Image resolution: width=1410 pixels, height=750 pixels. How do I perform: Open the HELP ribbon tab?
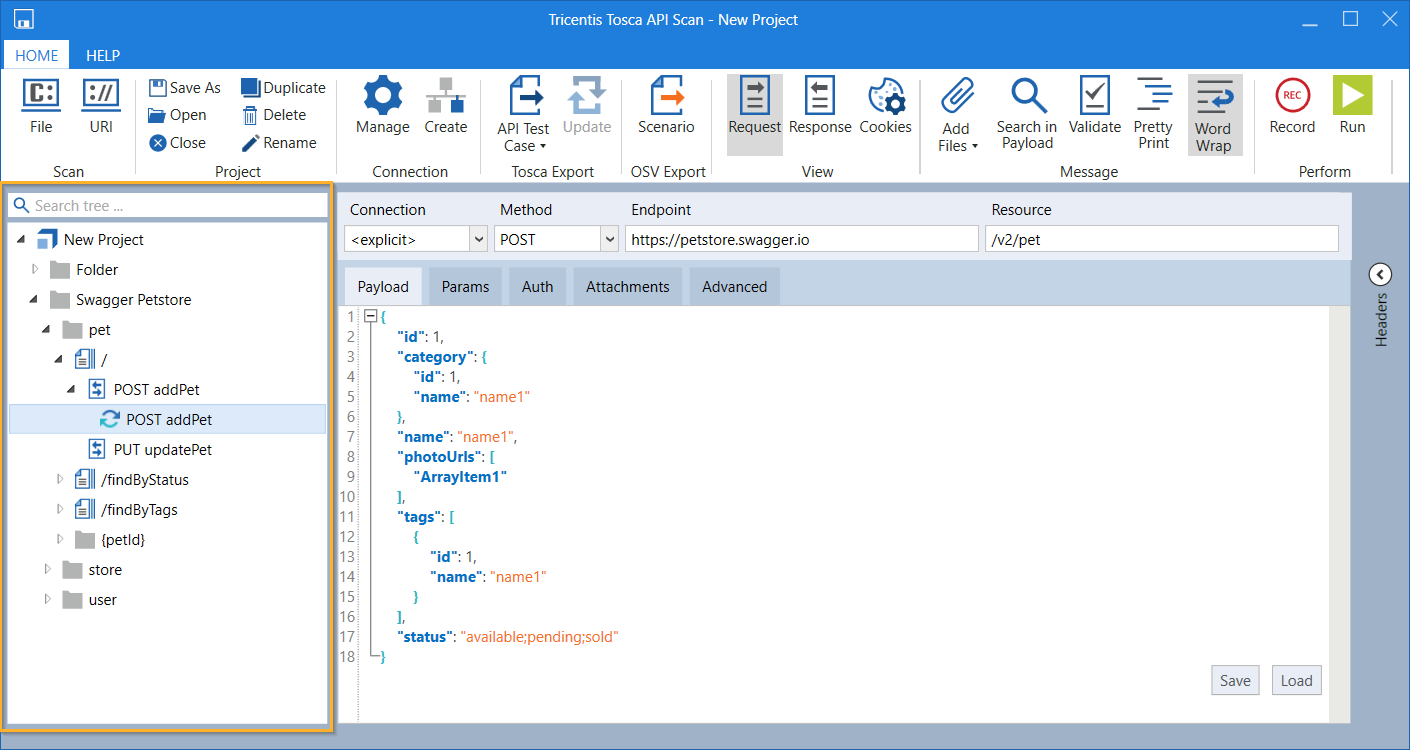click(102, 56)
